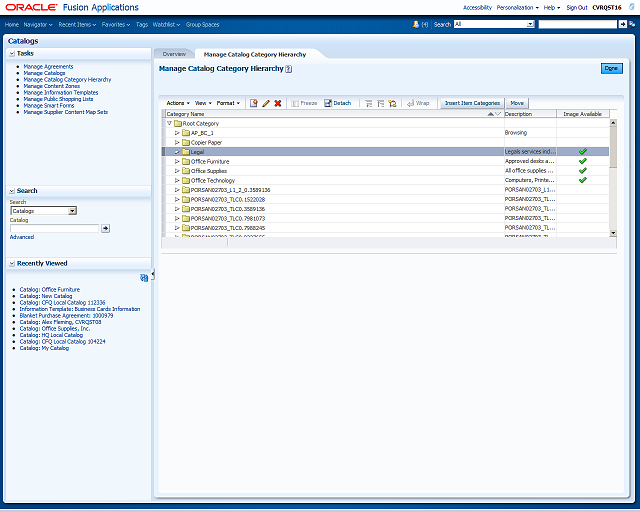Screen dimensions: 640x512
Task: Open the global Search All dropdown
Action: coord(530,24)
